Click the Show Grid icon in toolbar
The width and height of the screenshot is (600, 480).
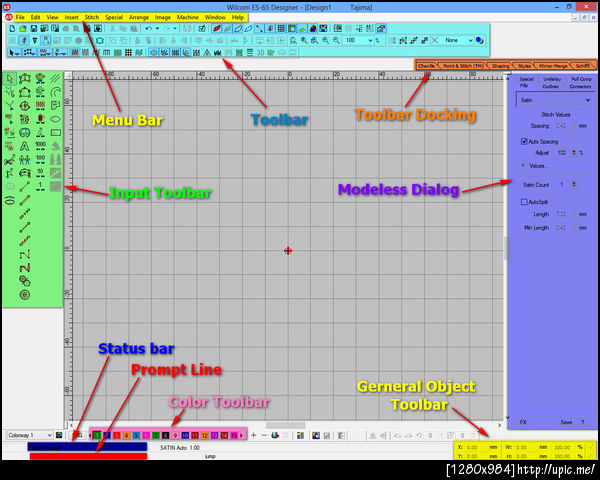point(281,29)
